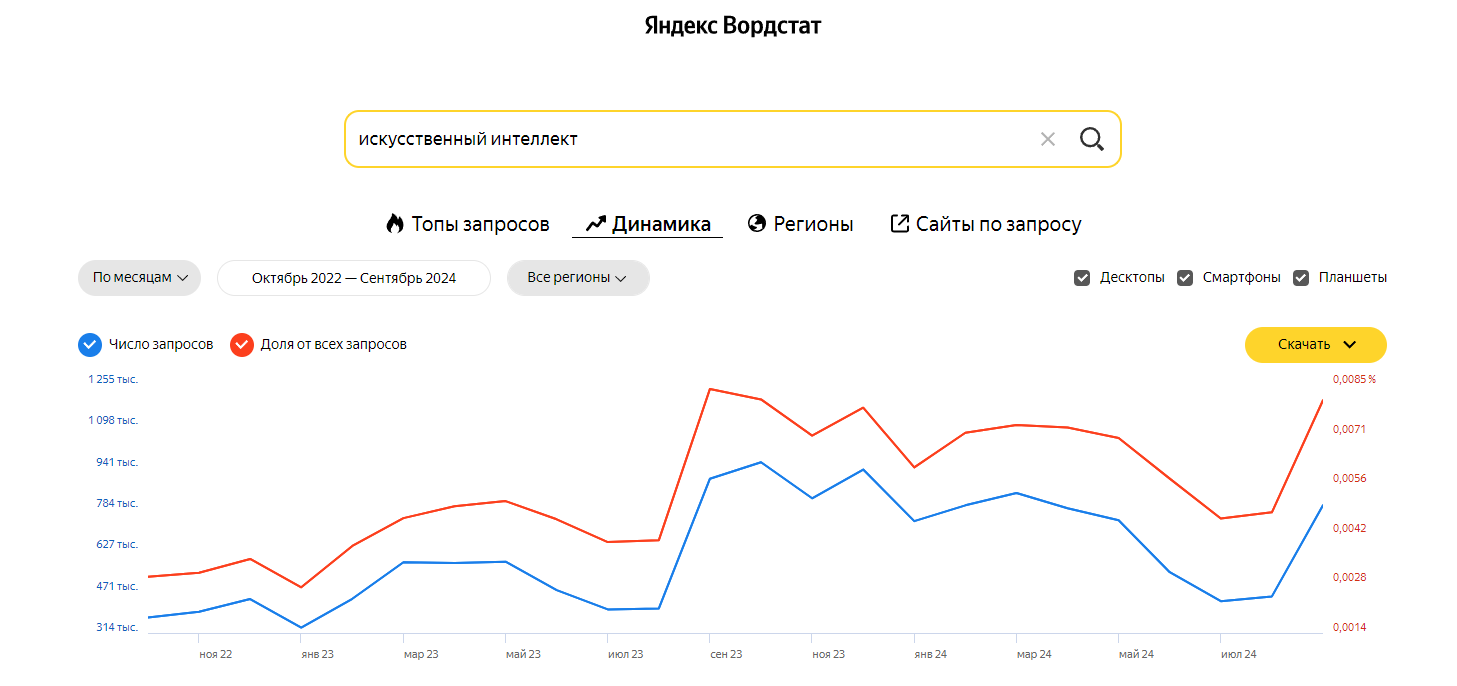
Task: Open the По месяцам dropdown
Action: click(139, 277)
